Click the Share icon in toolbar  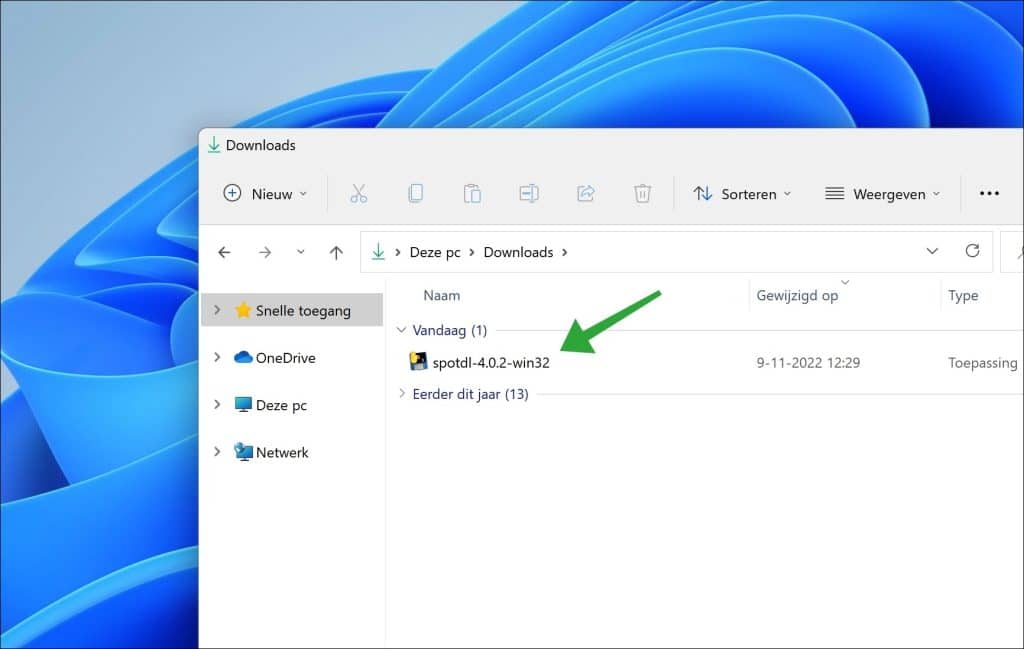coord(586,194)
